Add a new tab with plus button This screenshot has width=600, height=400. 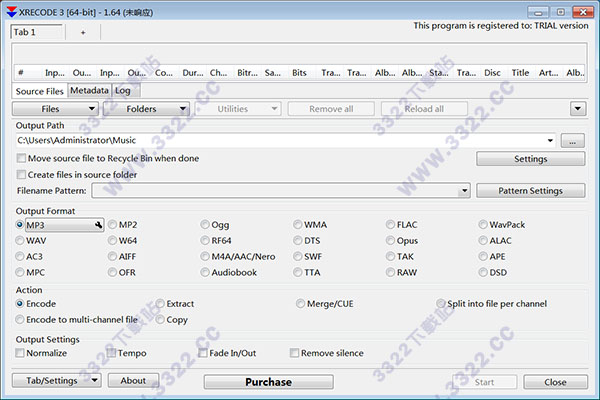point(83,33)
